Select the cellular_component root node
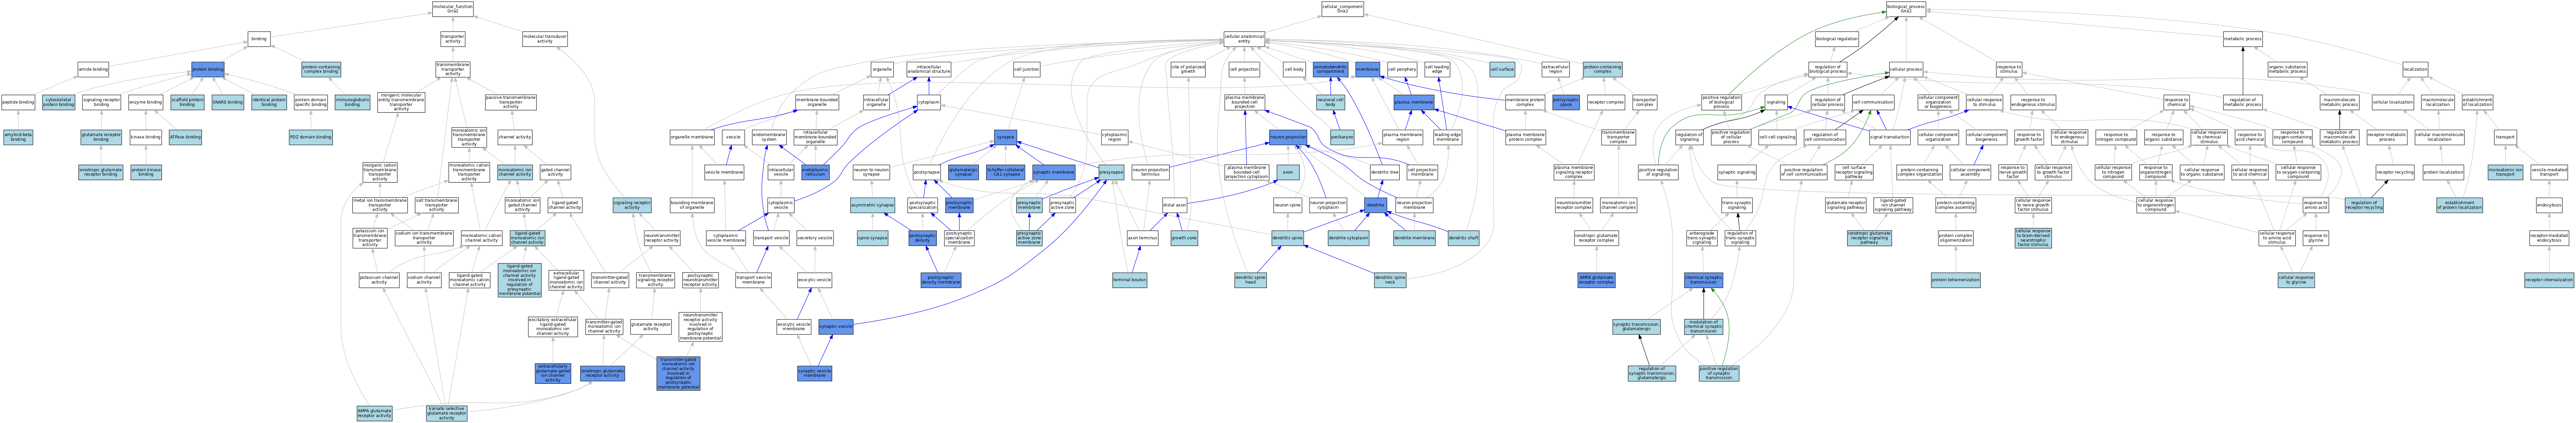This screenshot has width=2576, height=423. (1342, 9)
